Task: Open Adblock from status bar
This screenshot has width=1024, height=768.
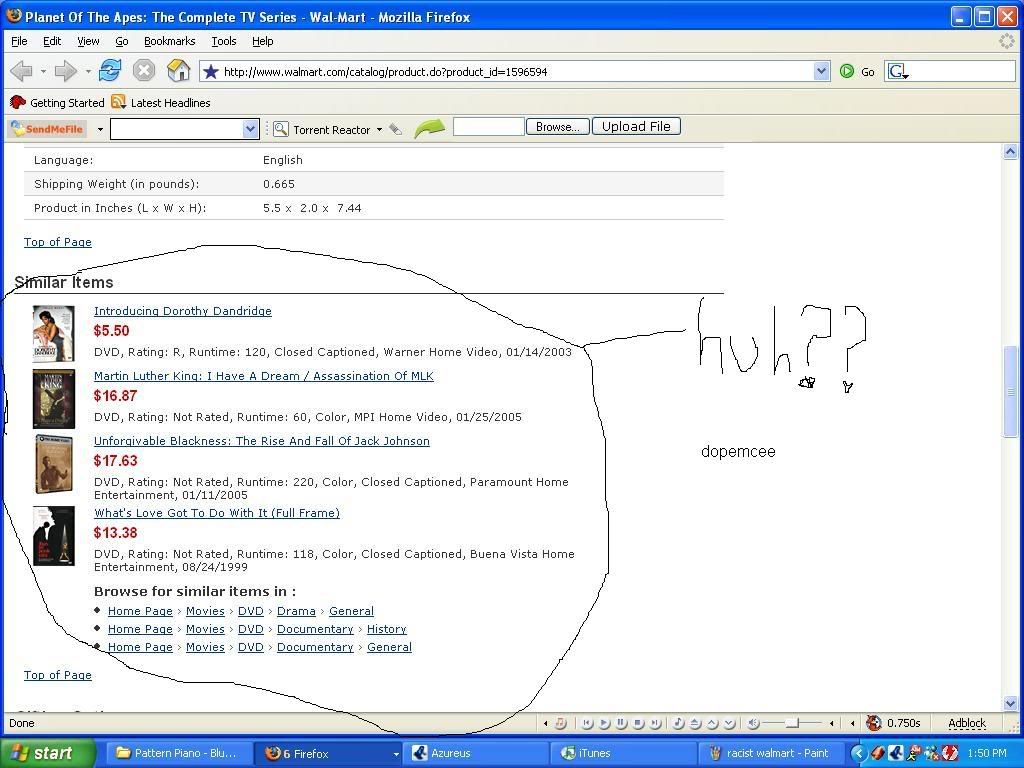Action: pyautogui.click(x=967, y=723)
